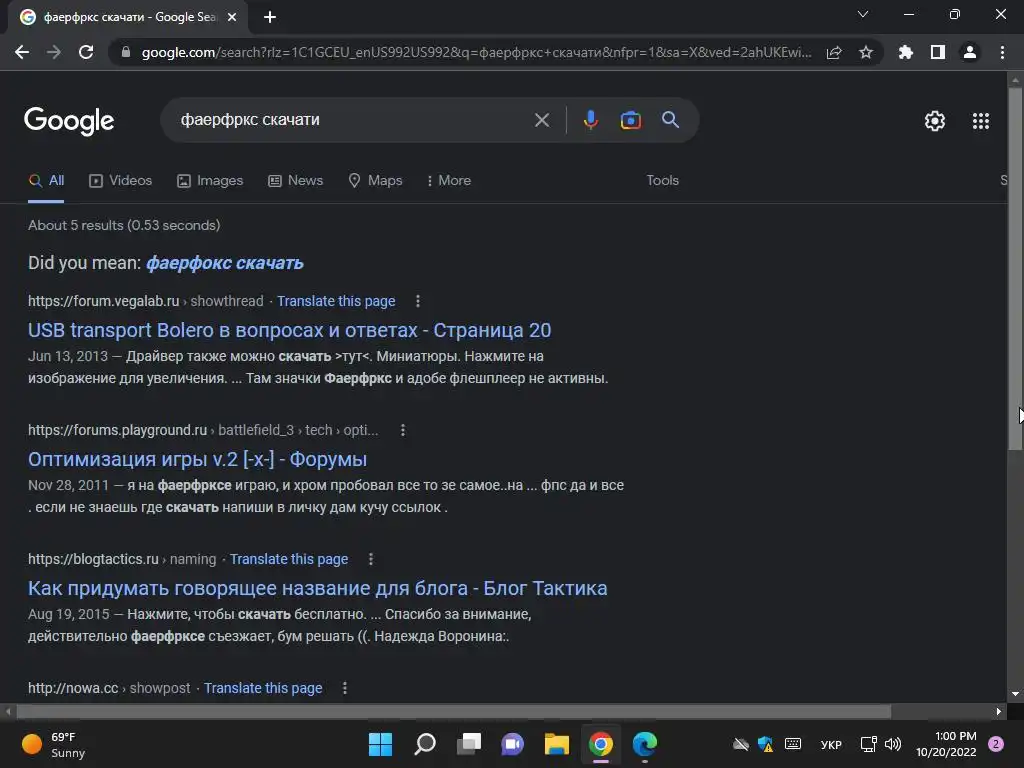Screen dimensions: 1024x768
Task: Click the vertical page scrollbar
Action: tap(1015, 268)
